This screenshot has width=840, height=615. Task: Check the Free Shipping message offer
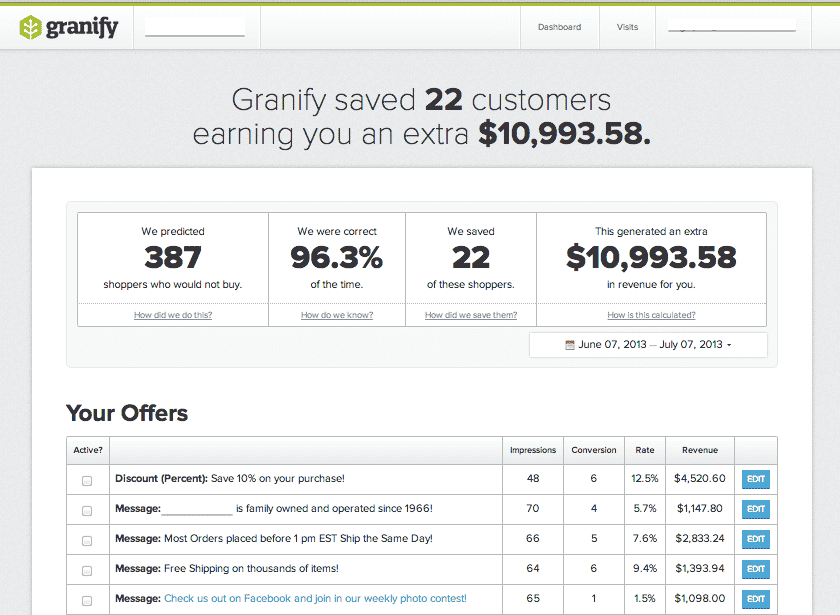(x=87, y=570)
